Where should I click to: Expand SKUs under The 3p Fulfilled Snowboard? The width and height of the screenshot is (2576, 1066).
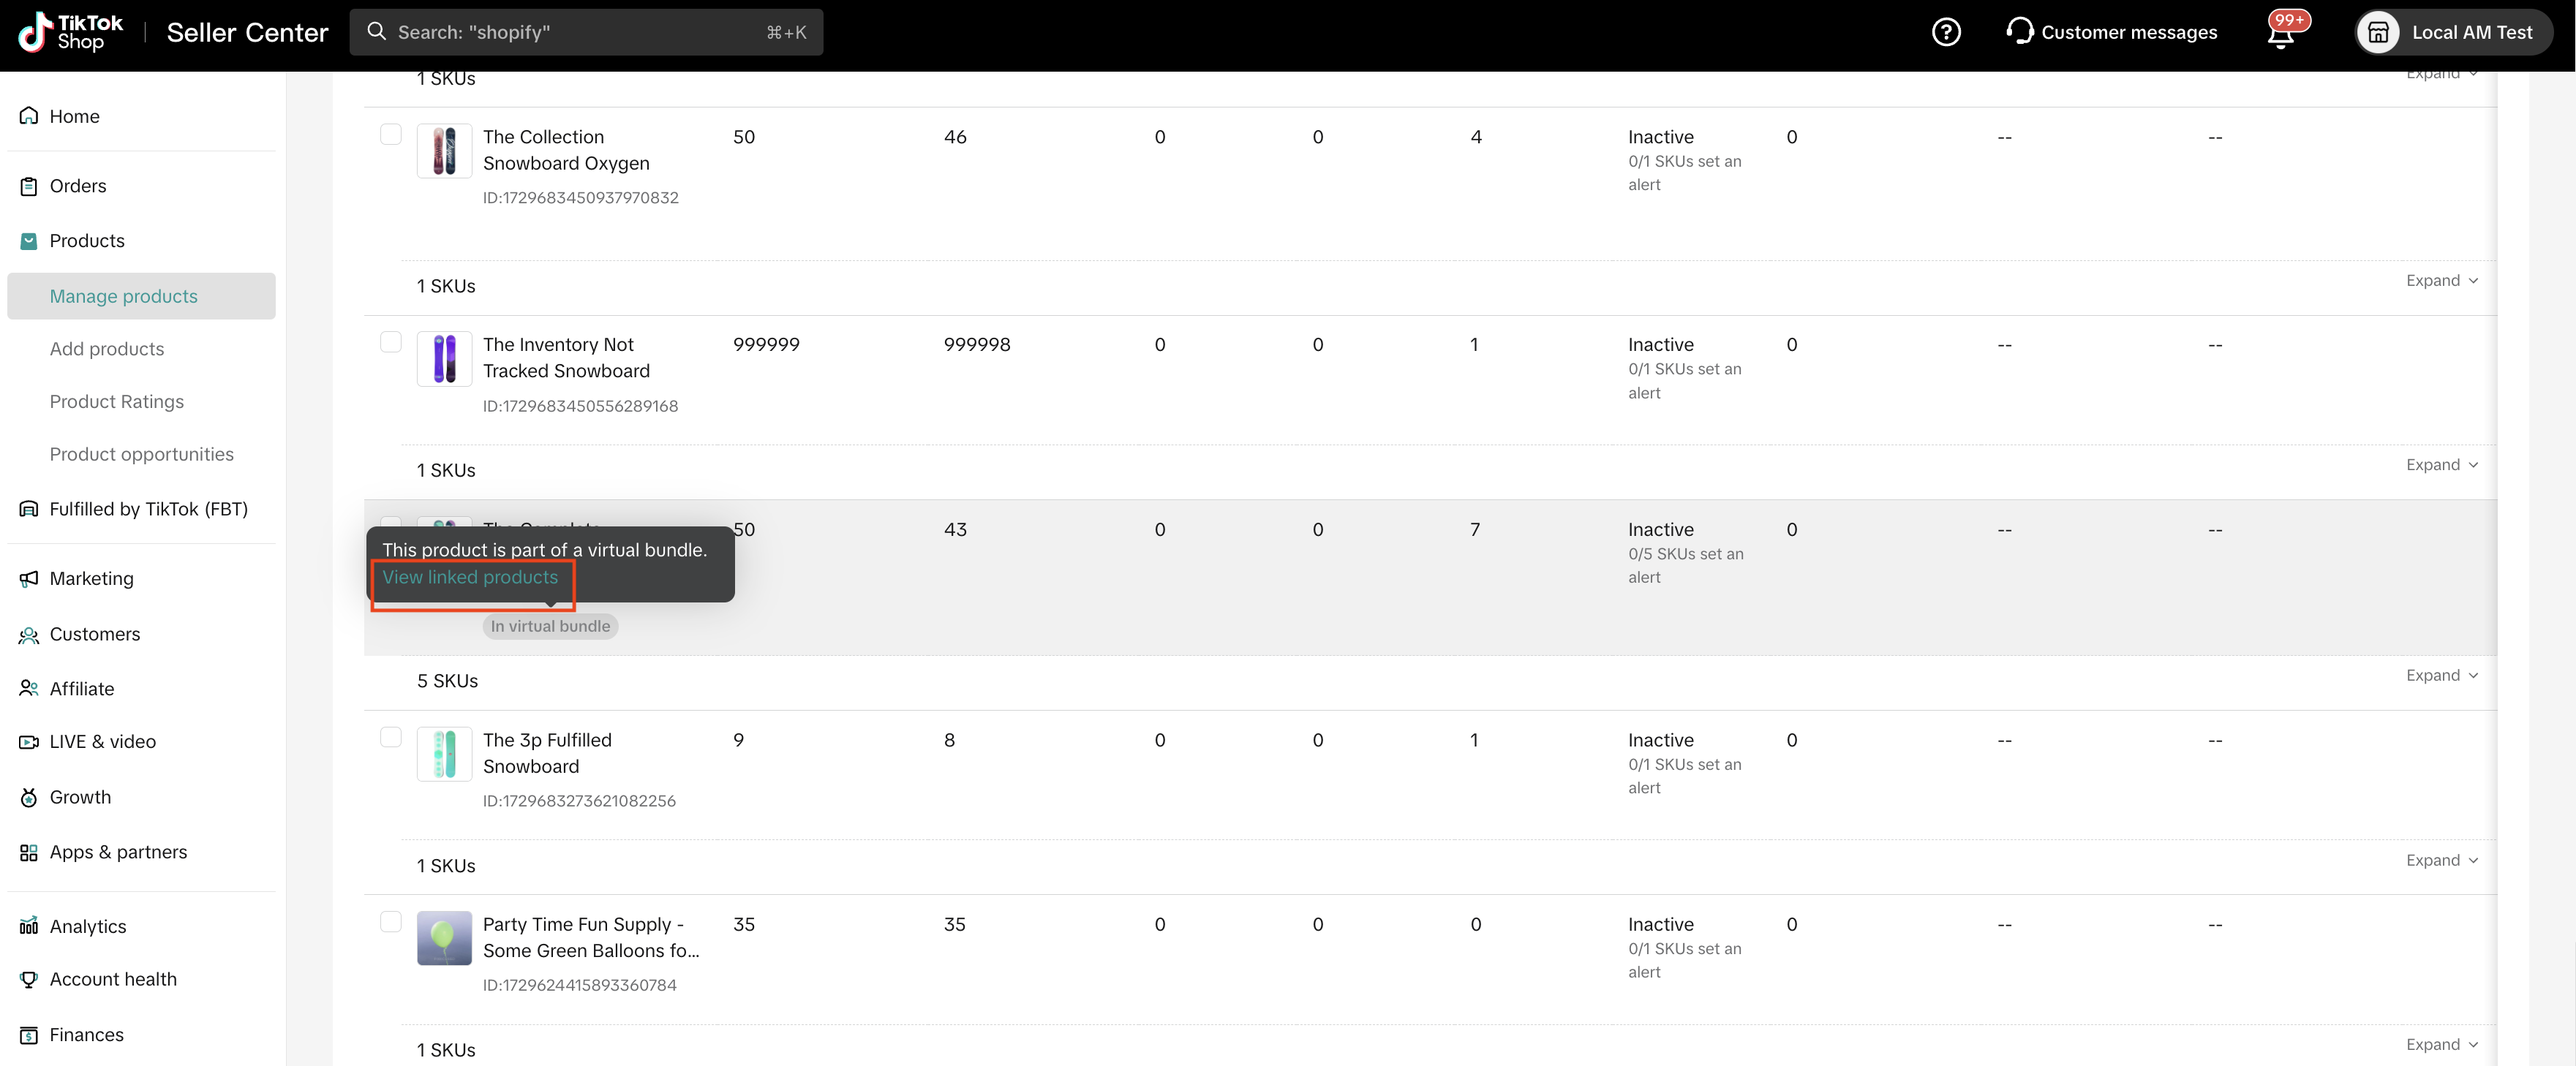pyautogui.click(x=2441, y=861)
